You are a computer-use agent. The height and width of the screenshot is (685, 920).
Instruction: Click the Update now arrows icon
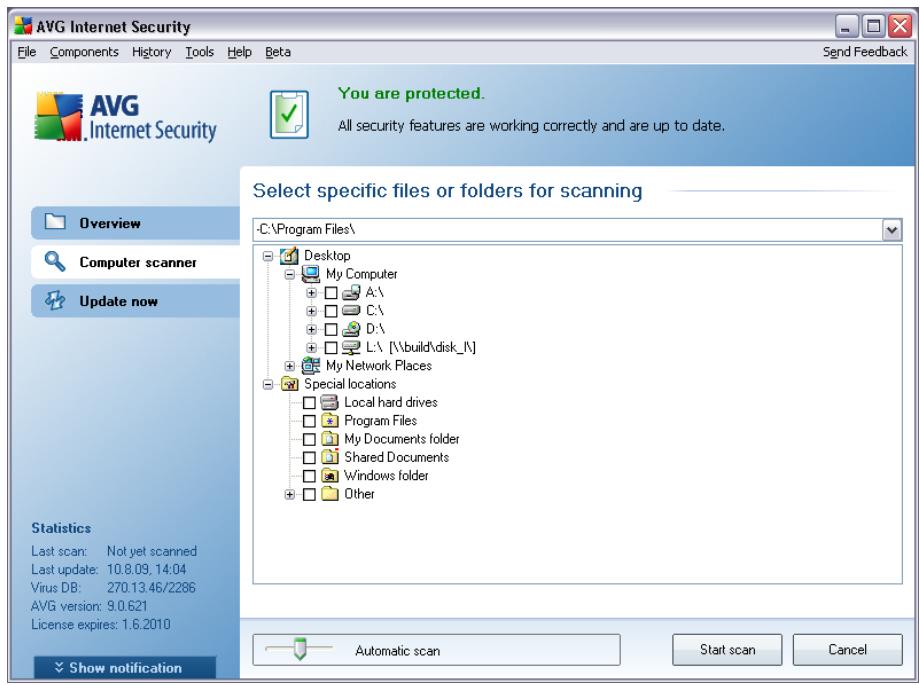pyautogui.click(x=55, y=300)
